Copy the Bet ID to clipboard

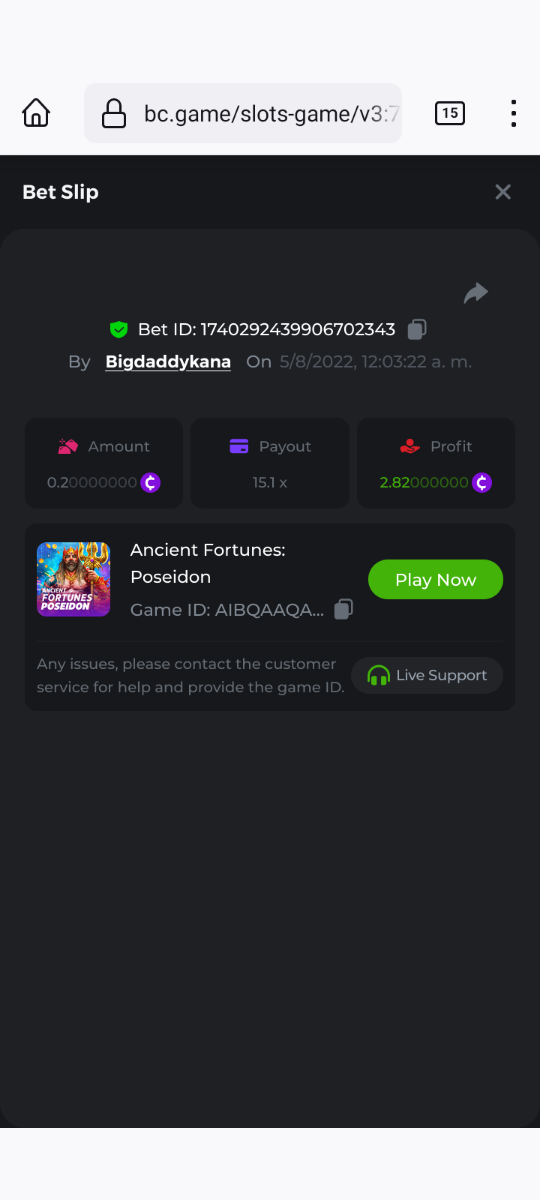pyautogui.click(x=418, y=329)
